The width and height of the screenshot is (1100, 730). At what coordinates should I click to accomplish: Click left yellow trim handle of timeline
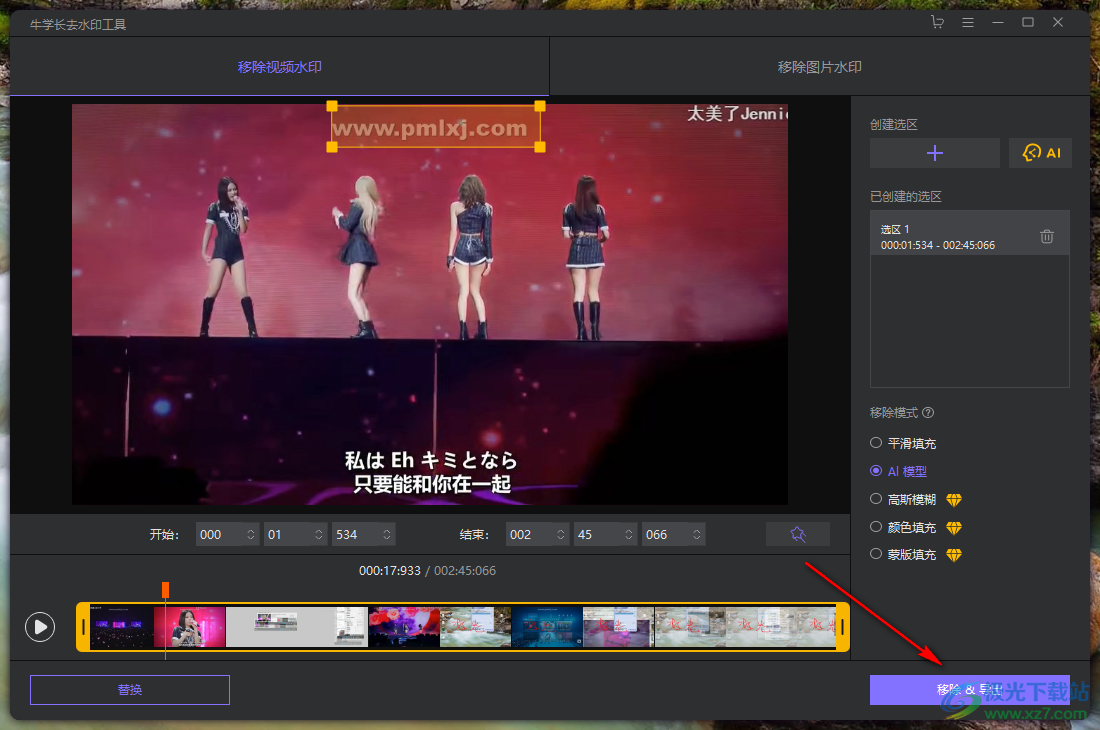83,627
